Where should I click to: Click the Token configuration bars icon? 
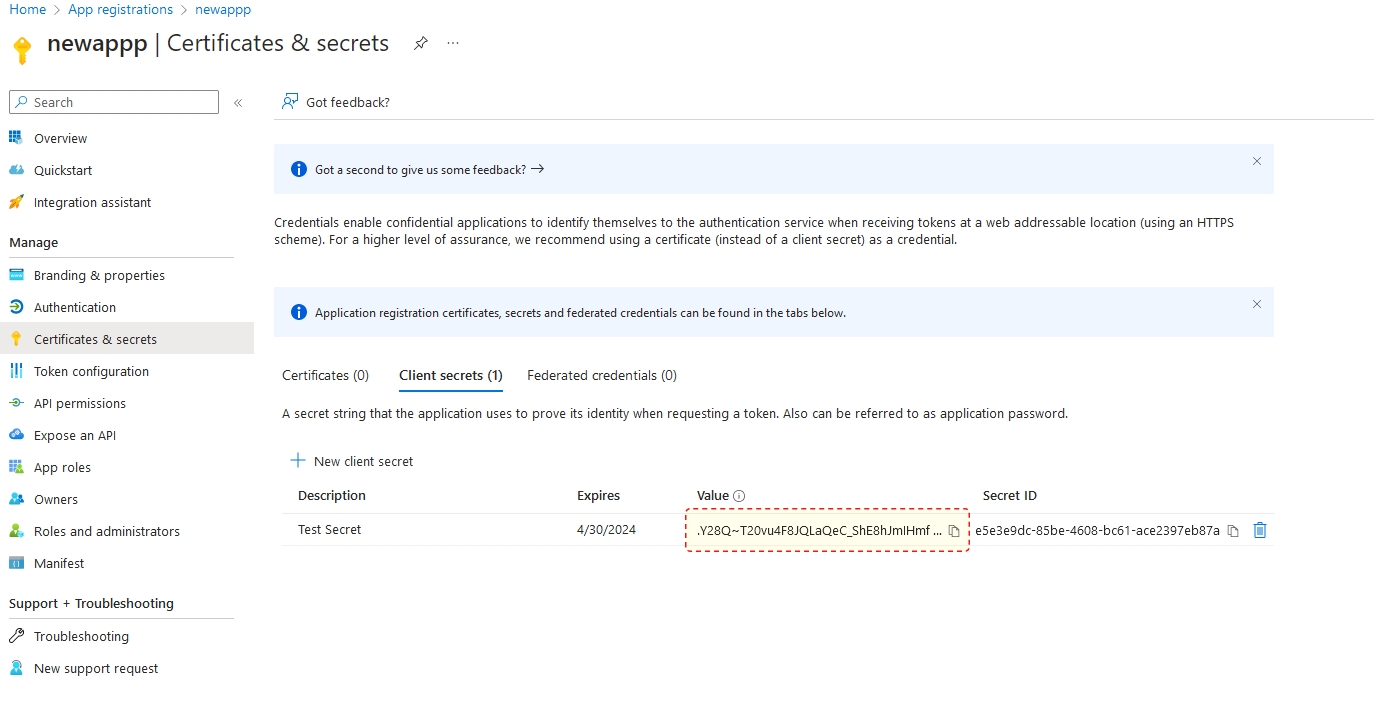(16, 371)
